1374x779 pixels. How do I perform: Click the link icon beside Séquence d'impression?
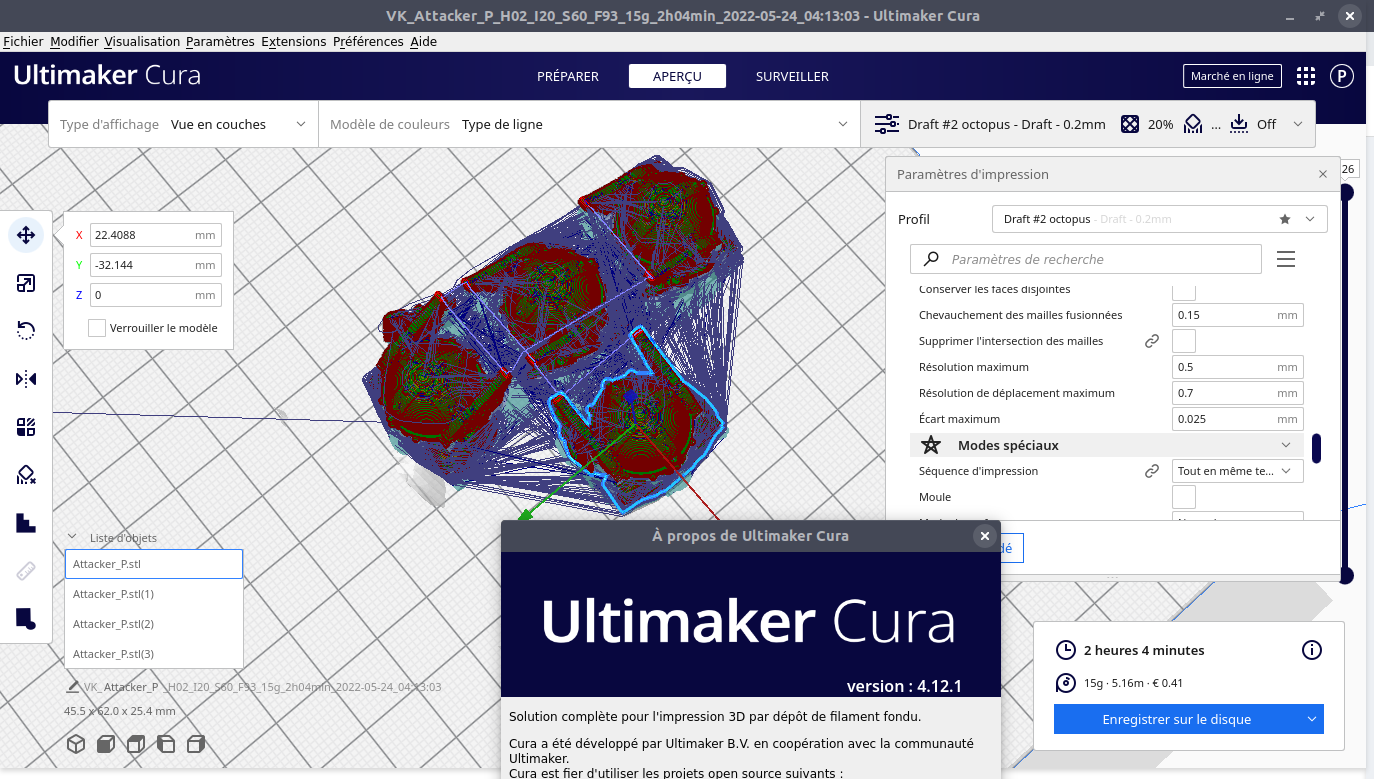(x=1152, y=471)
